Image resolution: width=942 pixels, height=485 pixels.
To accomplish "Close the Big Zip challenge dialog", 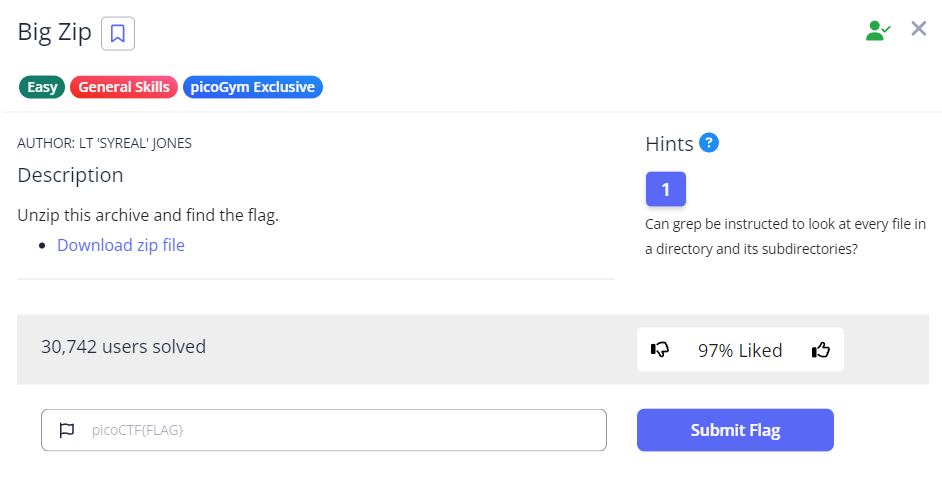I will 919,29.
